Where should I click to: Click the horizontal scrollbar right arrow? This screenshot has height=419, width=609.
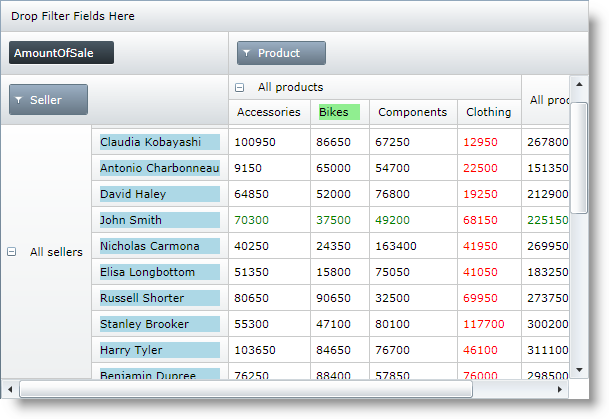(x=561, y=389)
